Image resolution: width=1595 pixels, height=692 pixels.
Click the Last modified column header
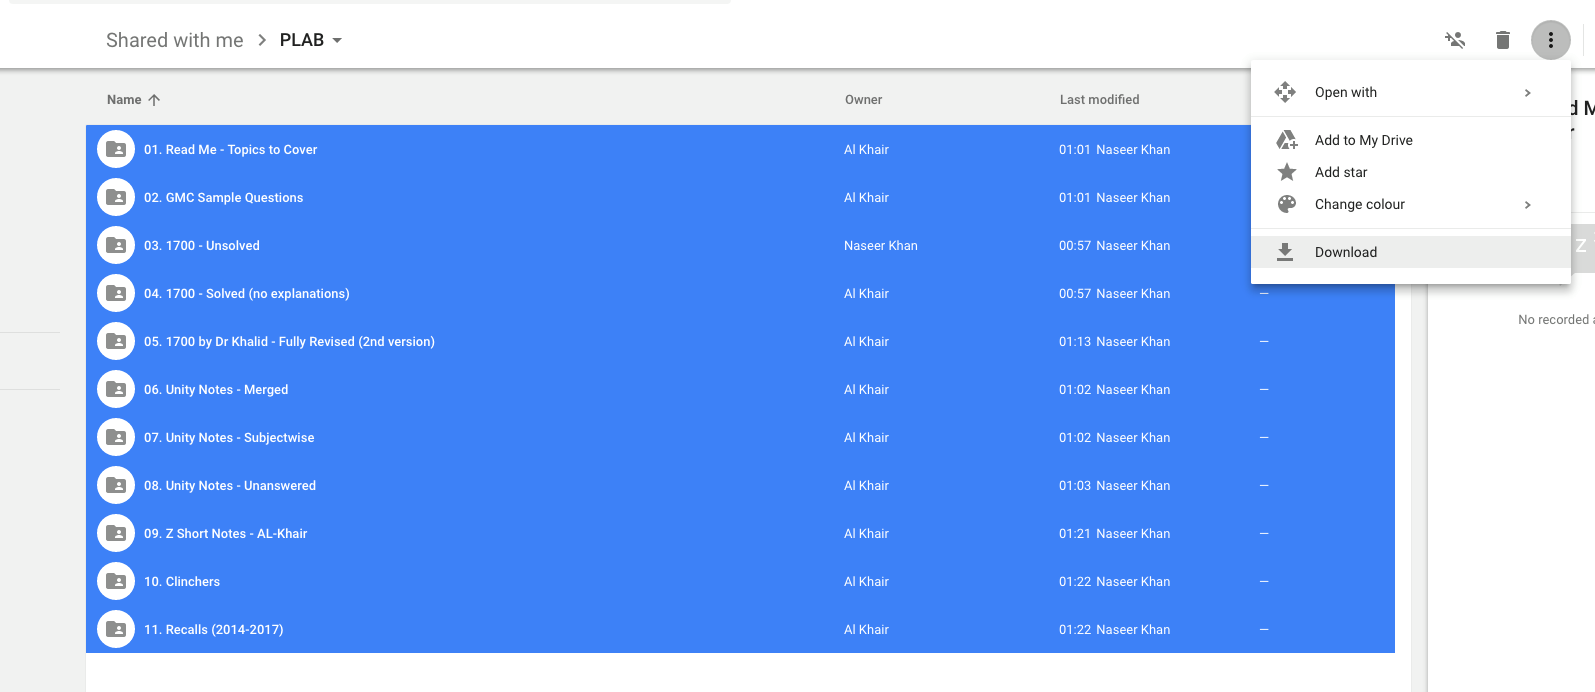tap(1099, 100)
